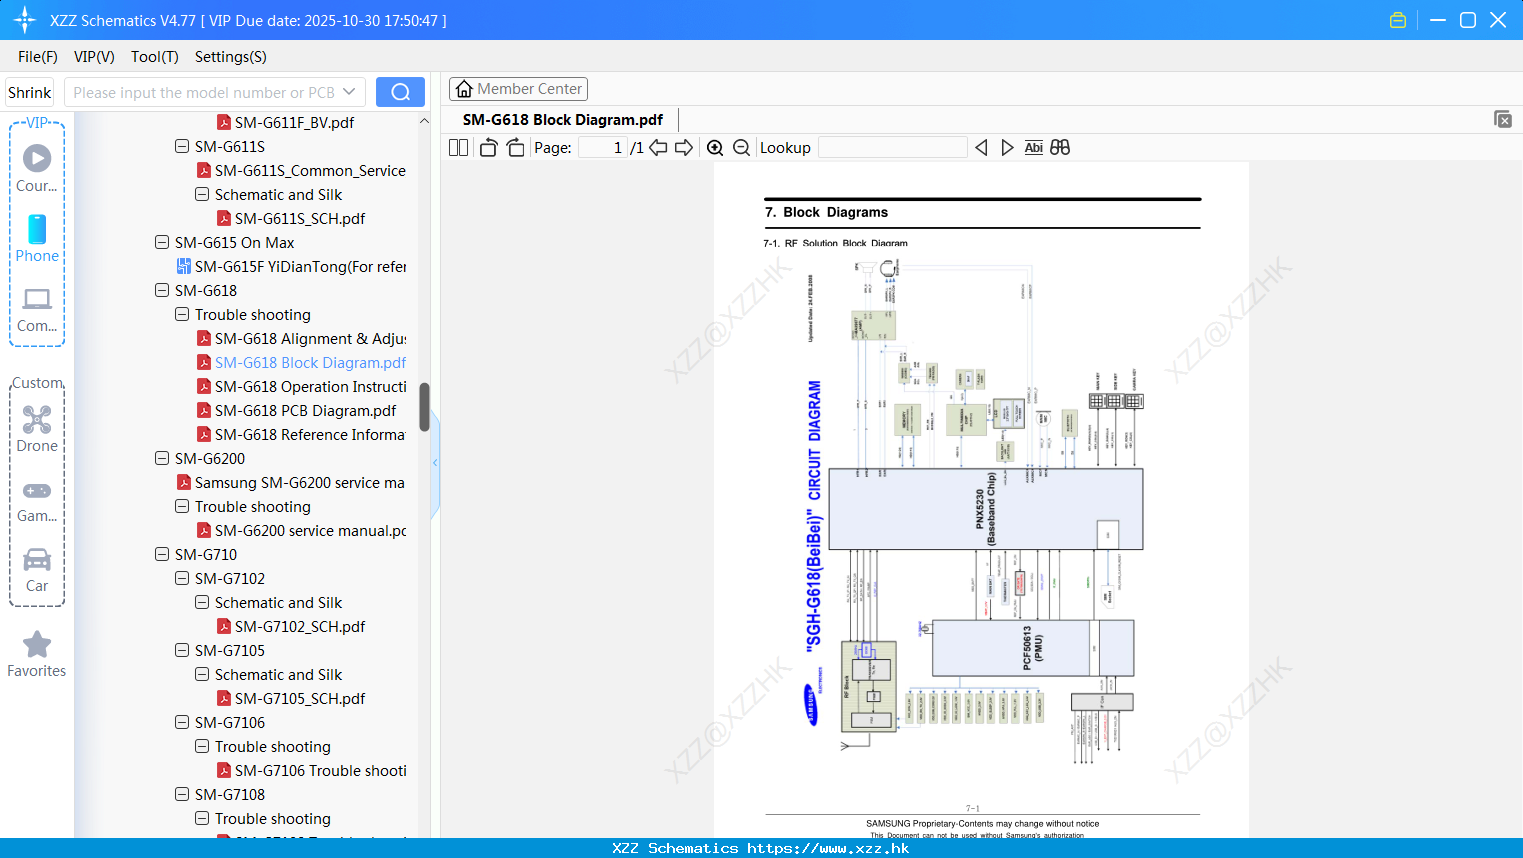Open SM-G611S_Common_Service file
Image resolution: width=1523 pixels, height=858 pixels.
click(x=302, y=170)
